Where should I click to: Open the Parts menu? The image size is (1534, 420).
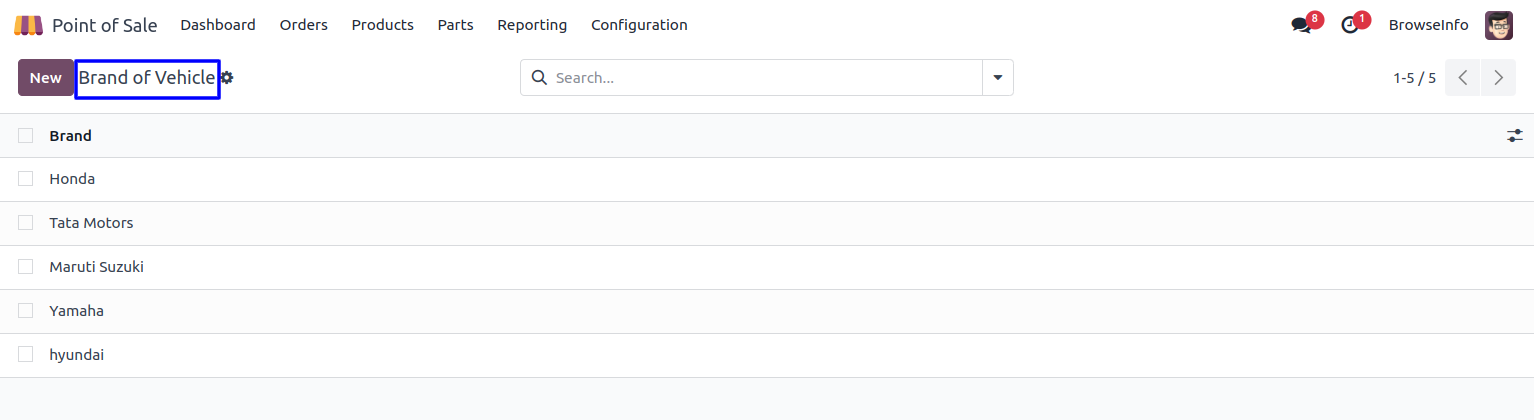coord(455,25)
